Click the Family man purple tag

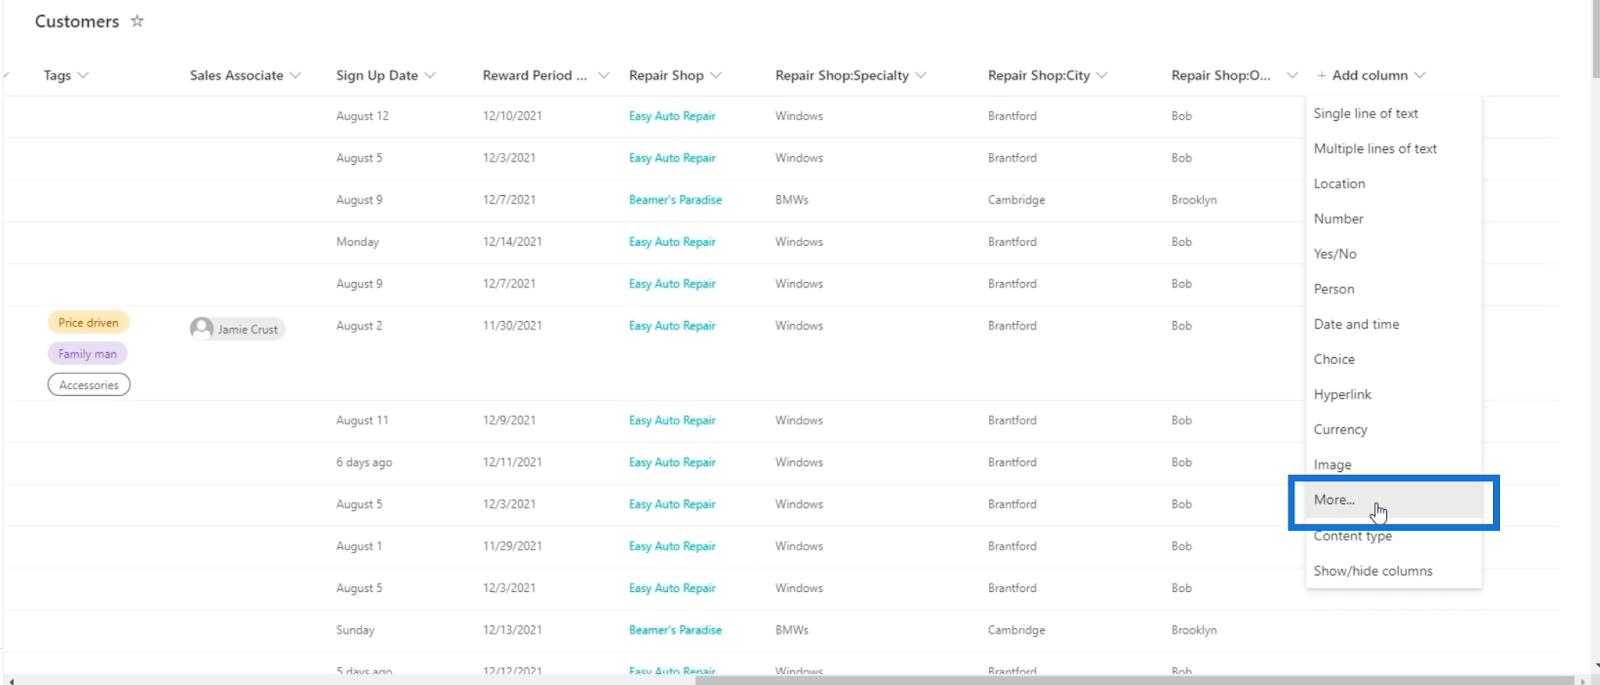pos(87,353)
